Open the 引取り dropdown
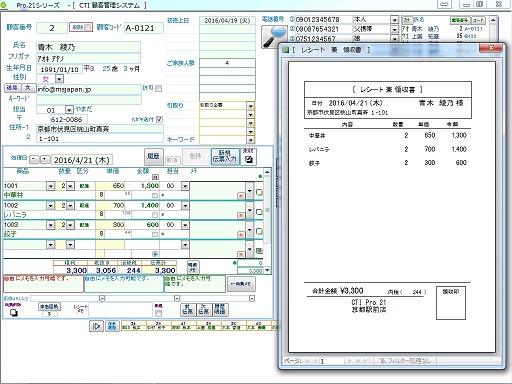Image resolution: width=512 pixels, height=384 pixels. pos(251,106)
